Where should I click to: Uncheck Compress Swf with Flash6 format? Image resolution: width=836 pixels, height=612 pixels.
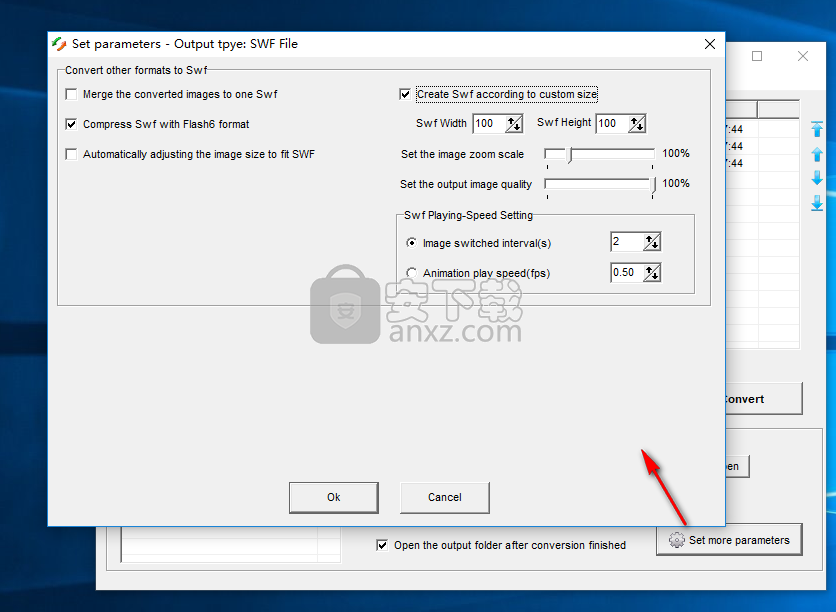pyautogui.click(x=71, y=125)
